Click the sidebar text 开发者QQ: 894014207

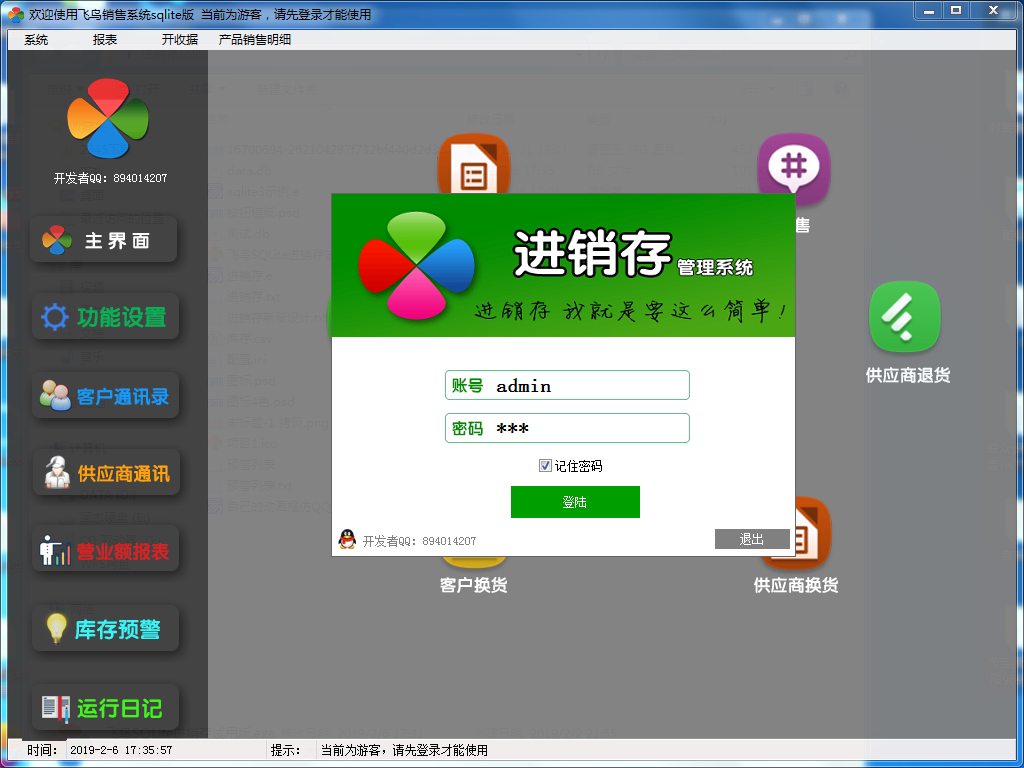pos(110,178)
